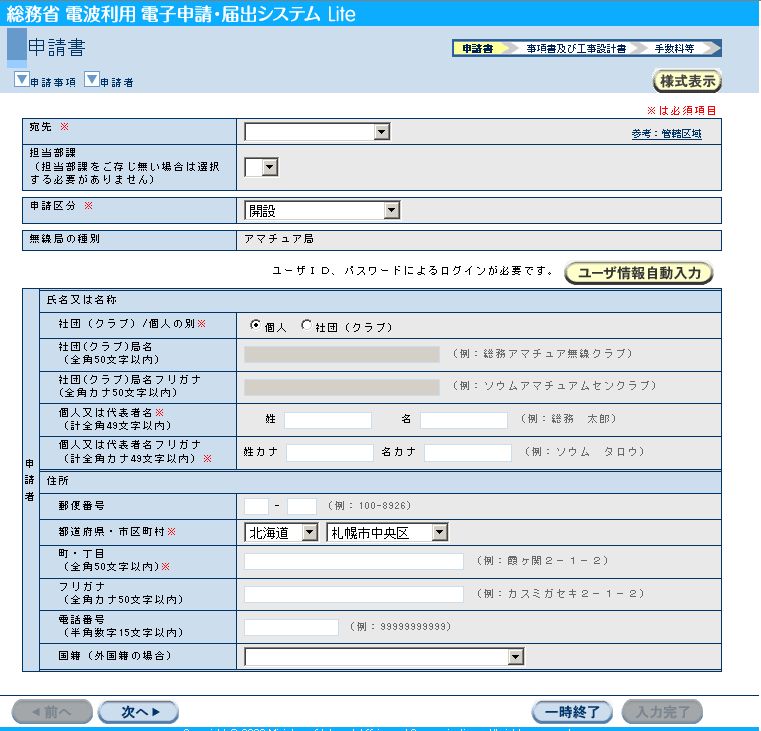Click the 次へ next button
761x731 pixels.
138,712
